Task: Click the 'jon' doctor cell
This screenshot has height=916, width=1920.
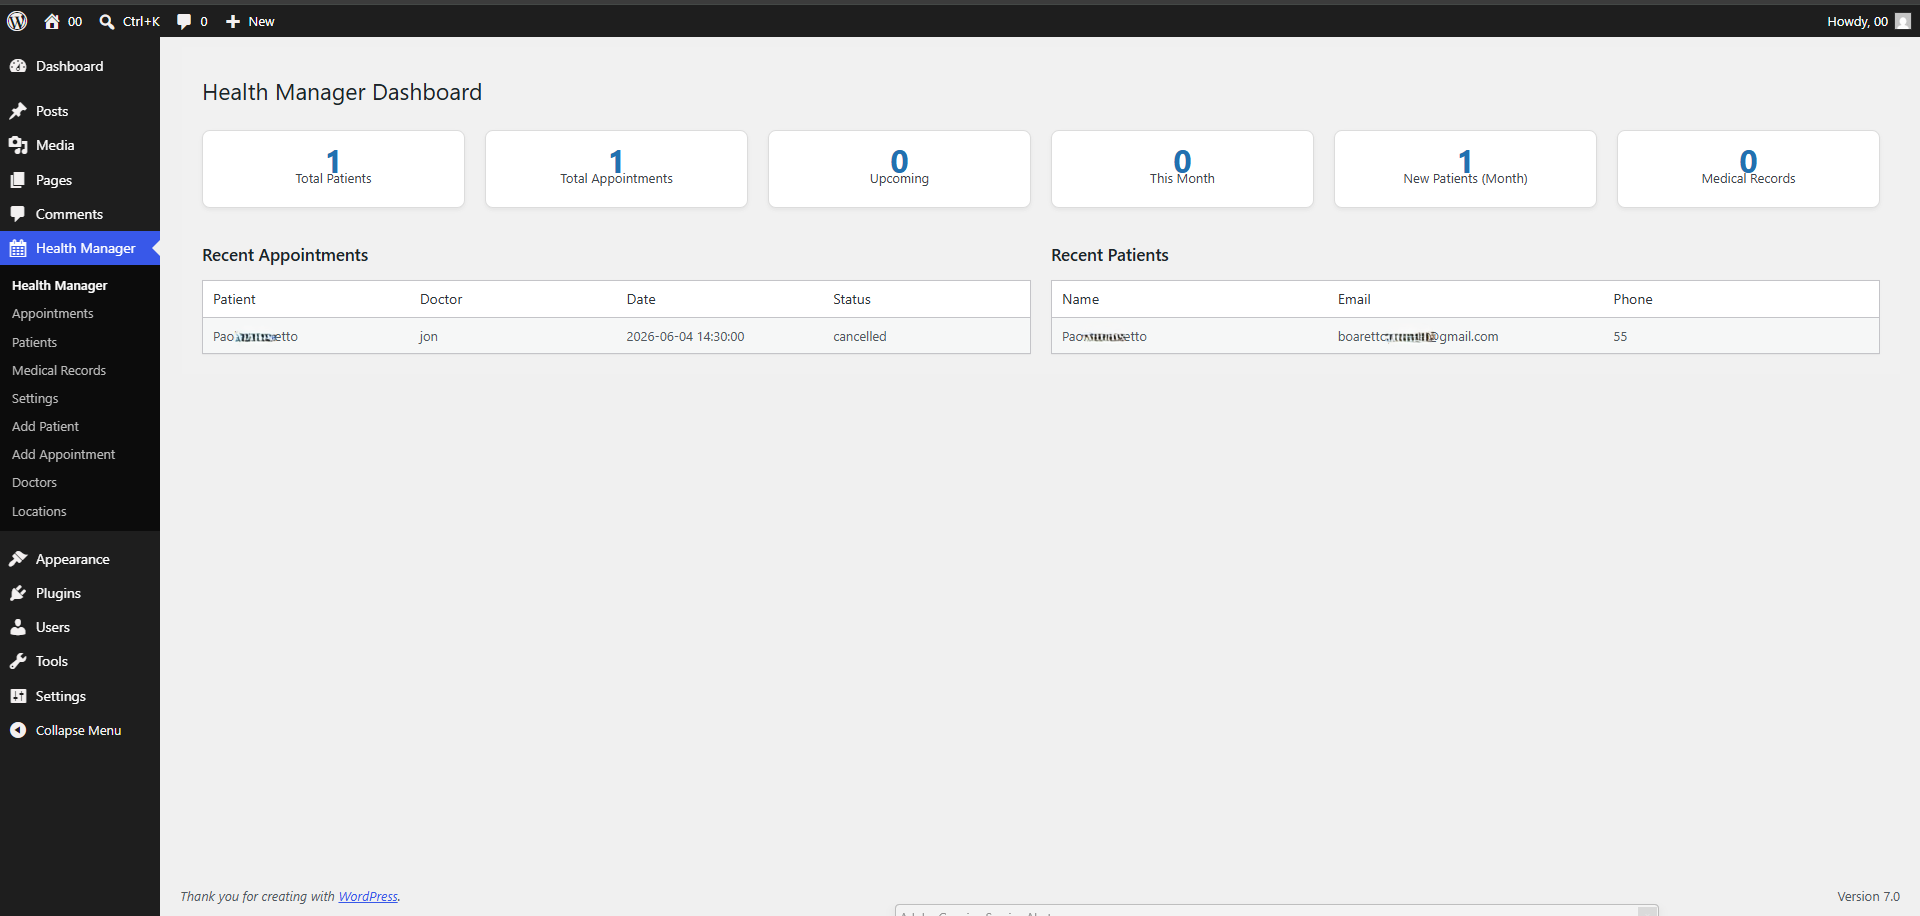Action: coord(428,336)
